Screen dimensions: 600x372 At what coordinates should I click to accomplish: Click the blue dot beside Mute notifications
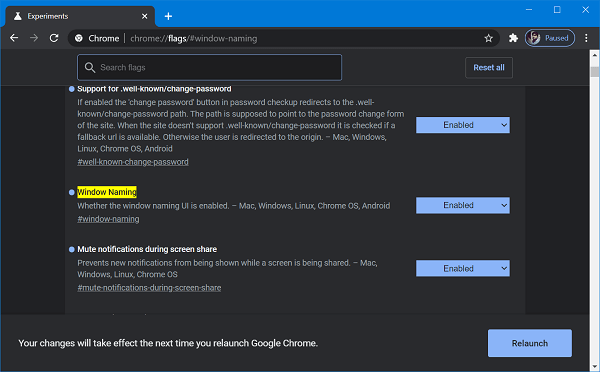pyautogui.click(x=72, y=250)
